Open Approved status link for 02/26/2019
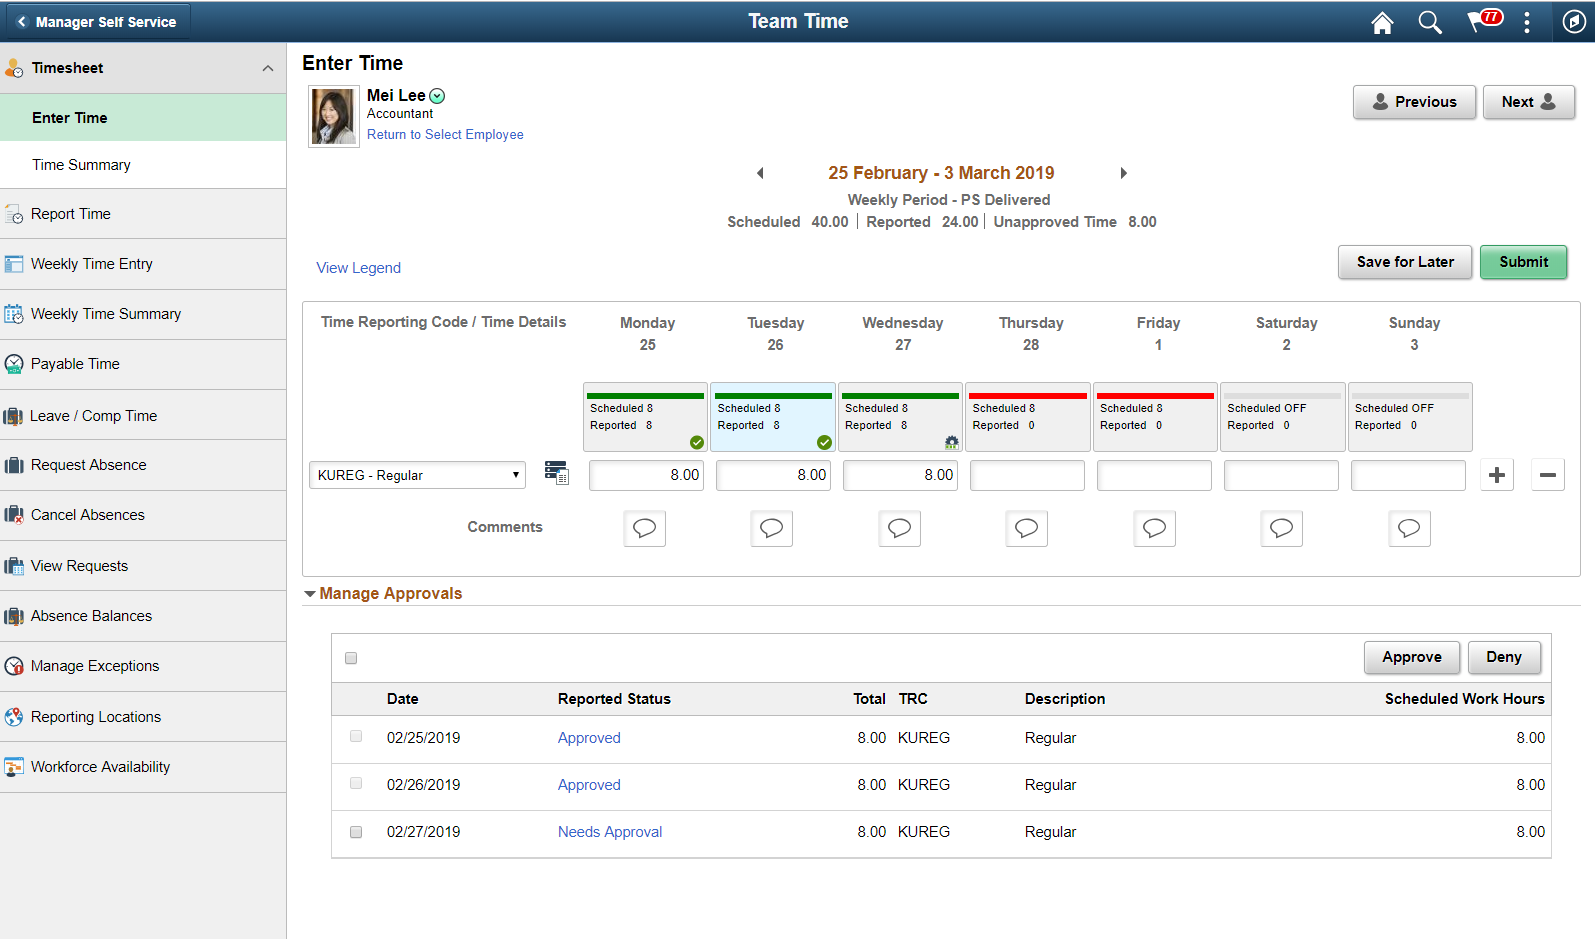 tap(589, 785)
